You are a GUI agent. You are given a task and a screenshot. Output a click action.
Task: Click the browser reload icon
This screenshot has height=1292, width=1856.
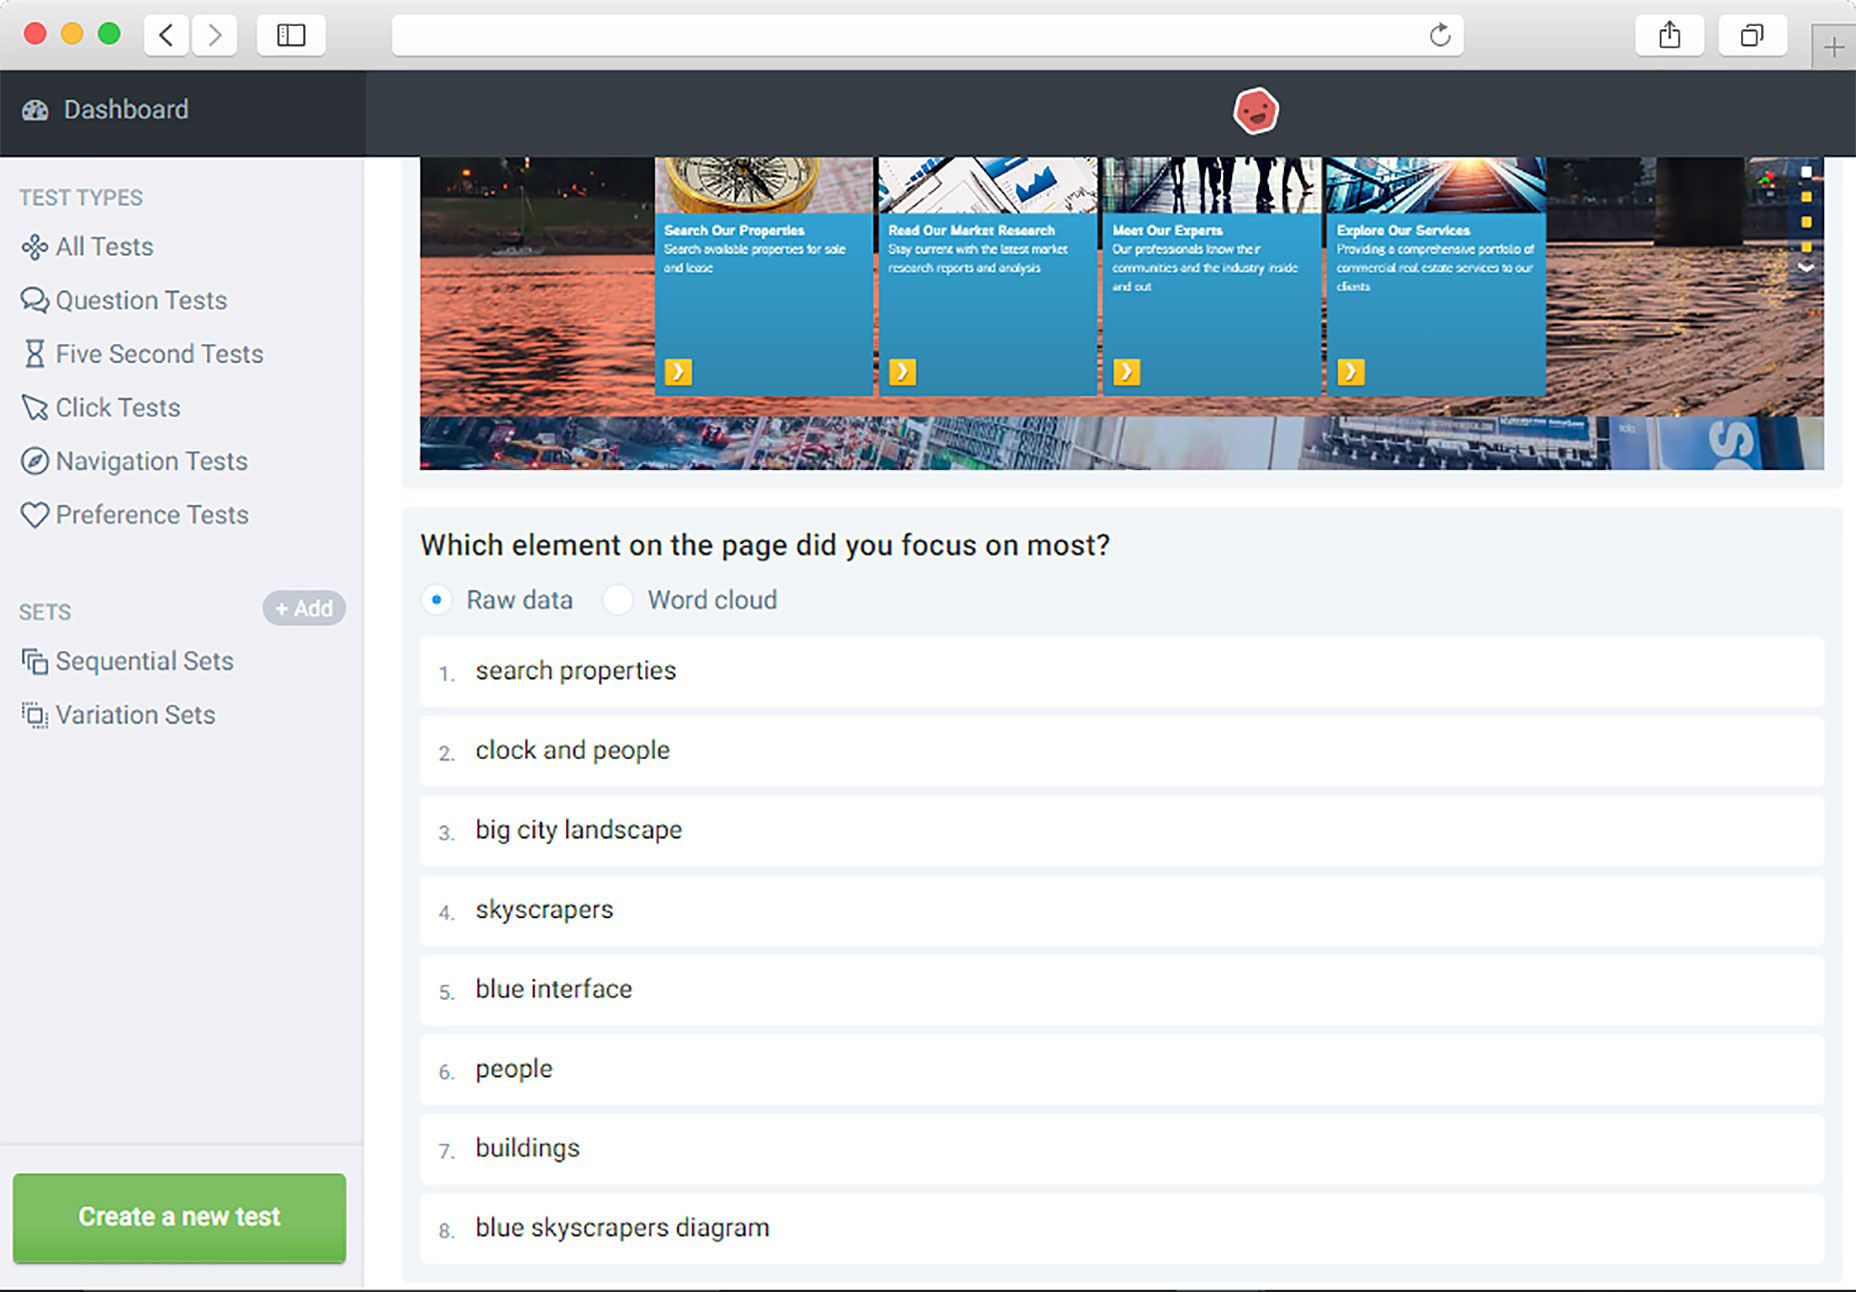click(x=1439, y=36)
